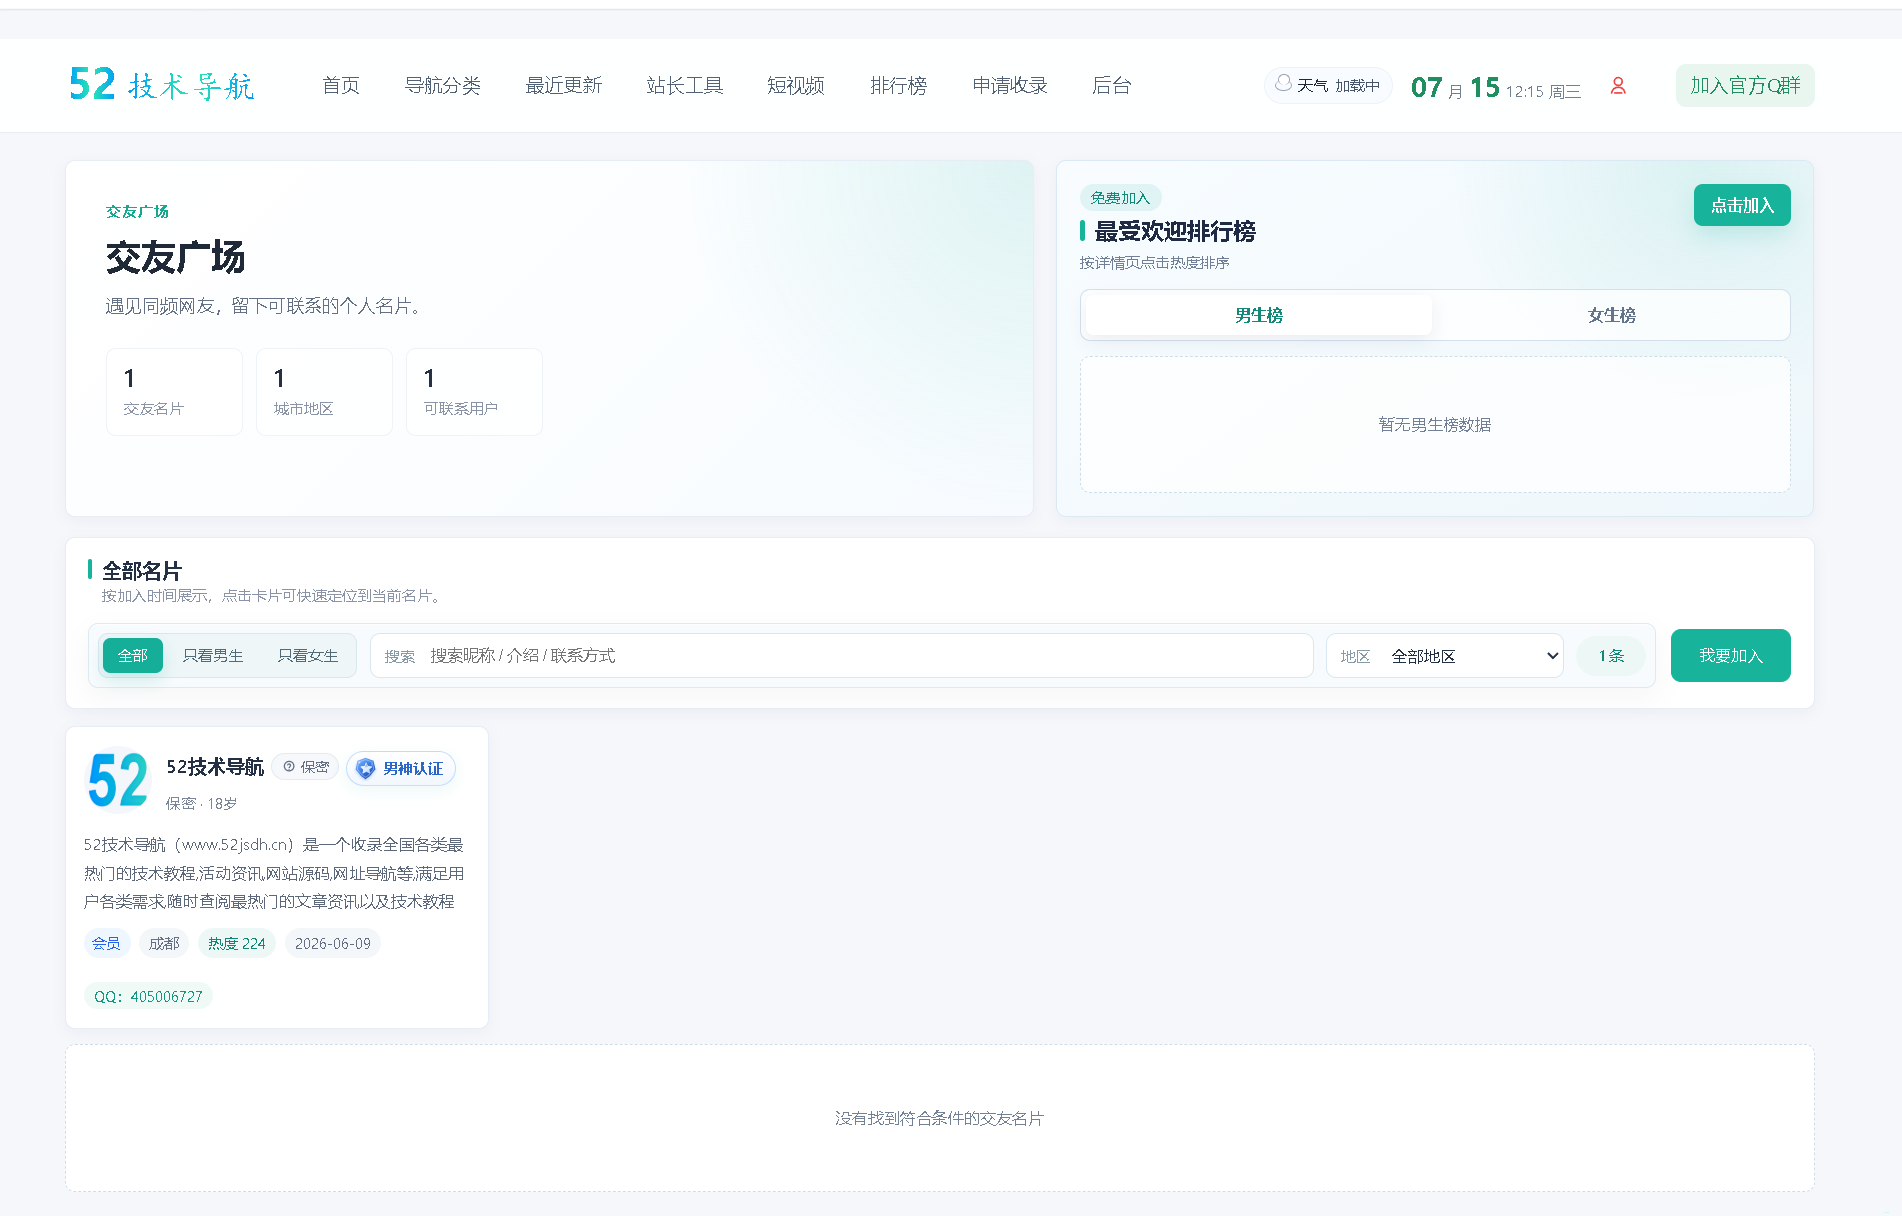
Task: Open the 最近更新 menu item
Action: pos(564,86)
